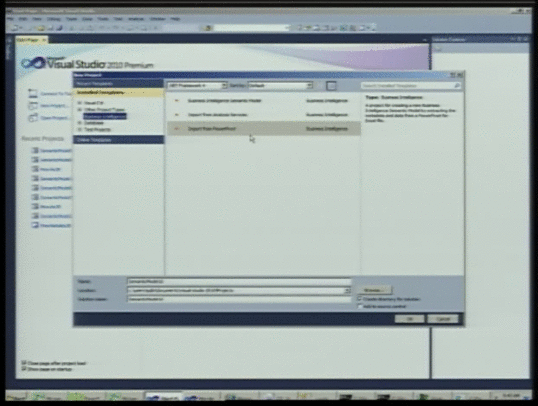This screenshot has width=538, height=406.
Task: Select the Business Intelligence tree item
Action: [x=105, y=116]
